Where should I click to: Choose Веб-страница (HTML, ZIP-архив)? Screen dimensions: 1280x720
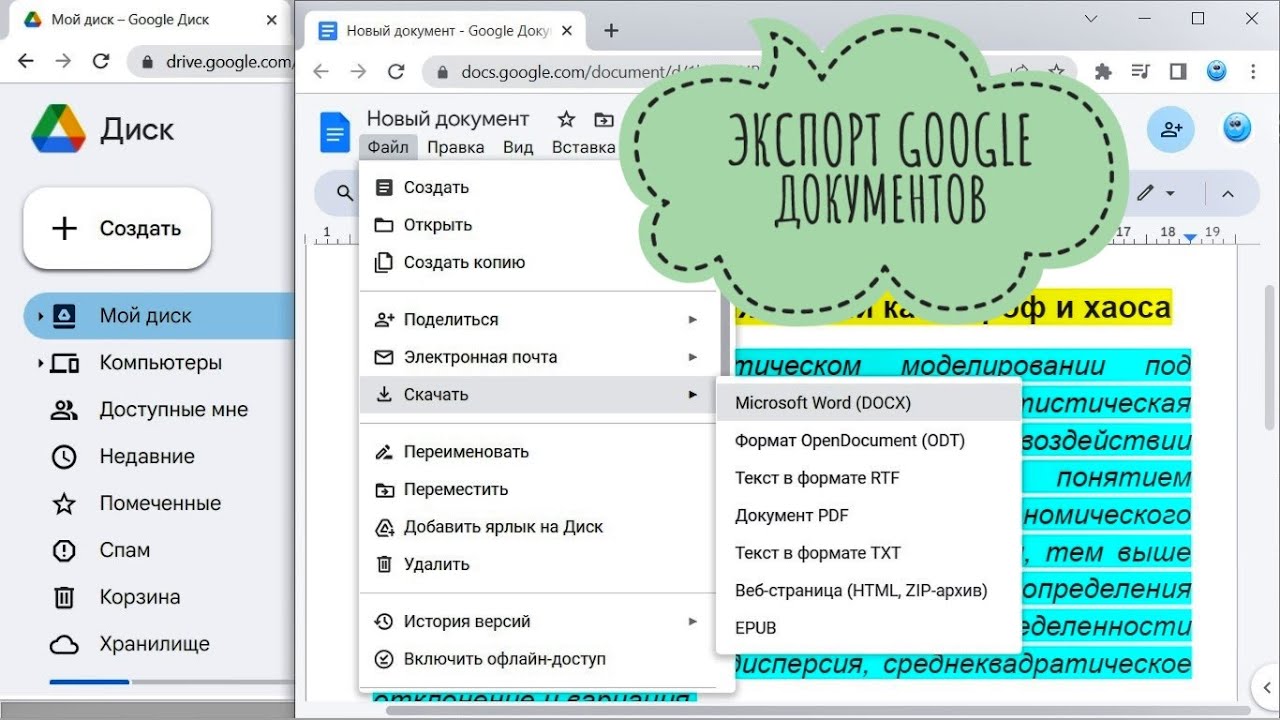[869, 590]
